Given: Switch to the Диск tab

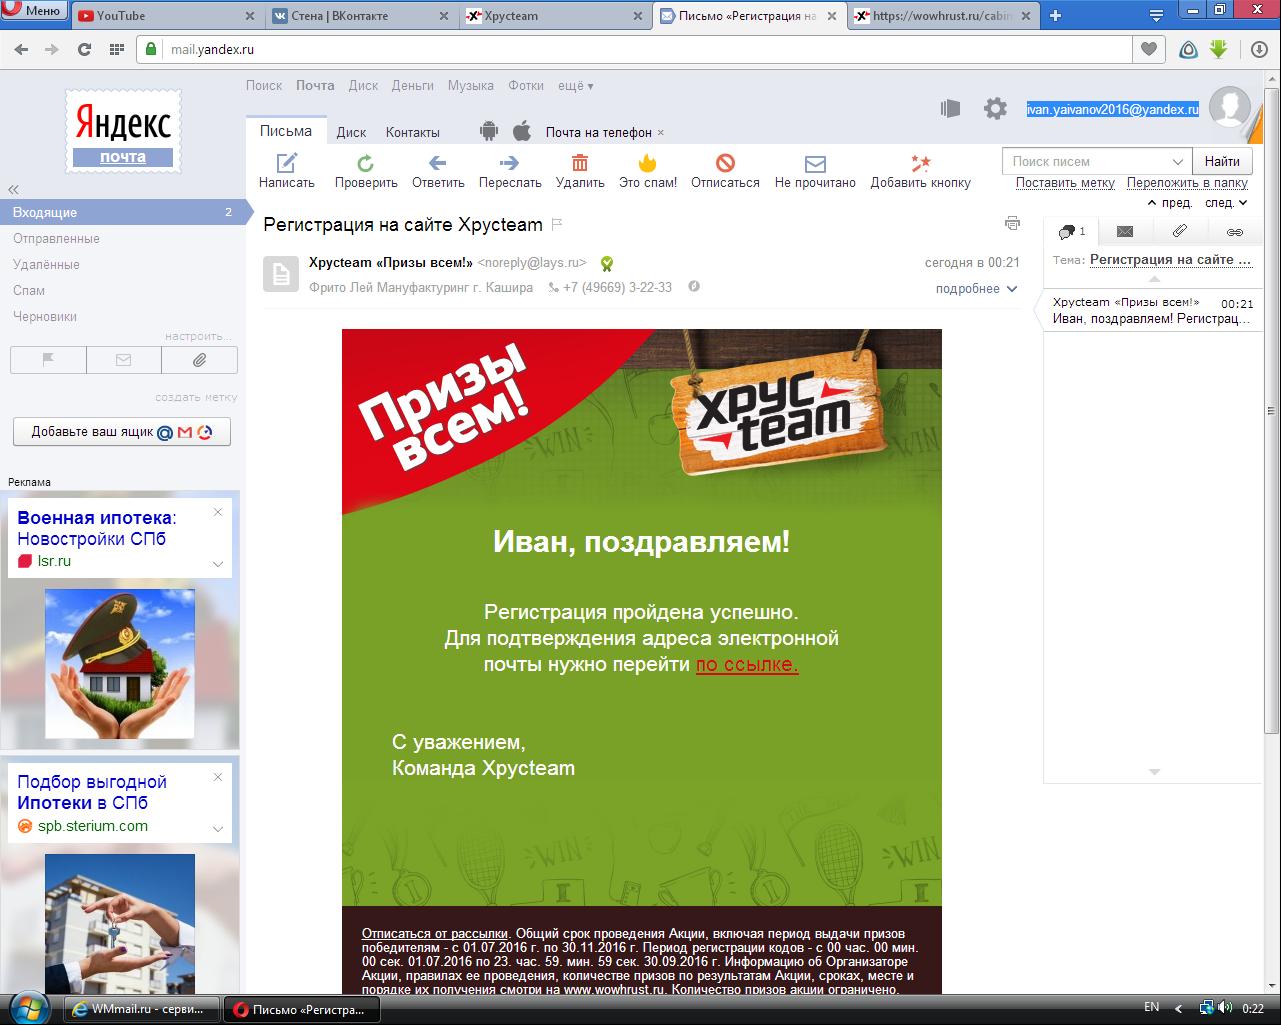Looking at the screenshot, I should tap(351, 132).
